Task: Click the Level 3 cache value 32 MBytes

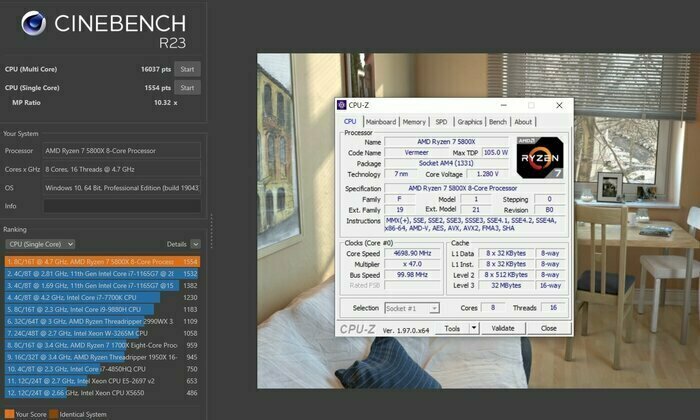Action: pyautogui.click(x=506, y=285)
